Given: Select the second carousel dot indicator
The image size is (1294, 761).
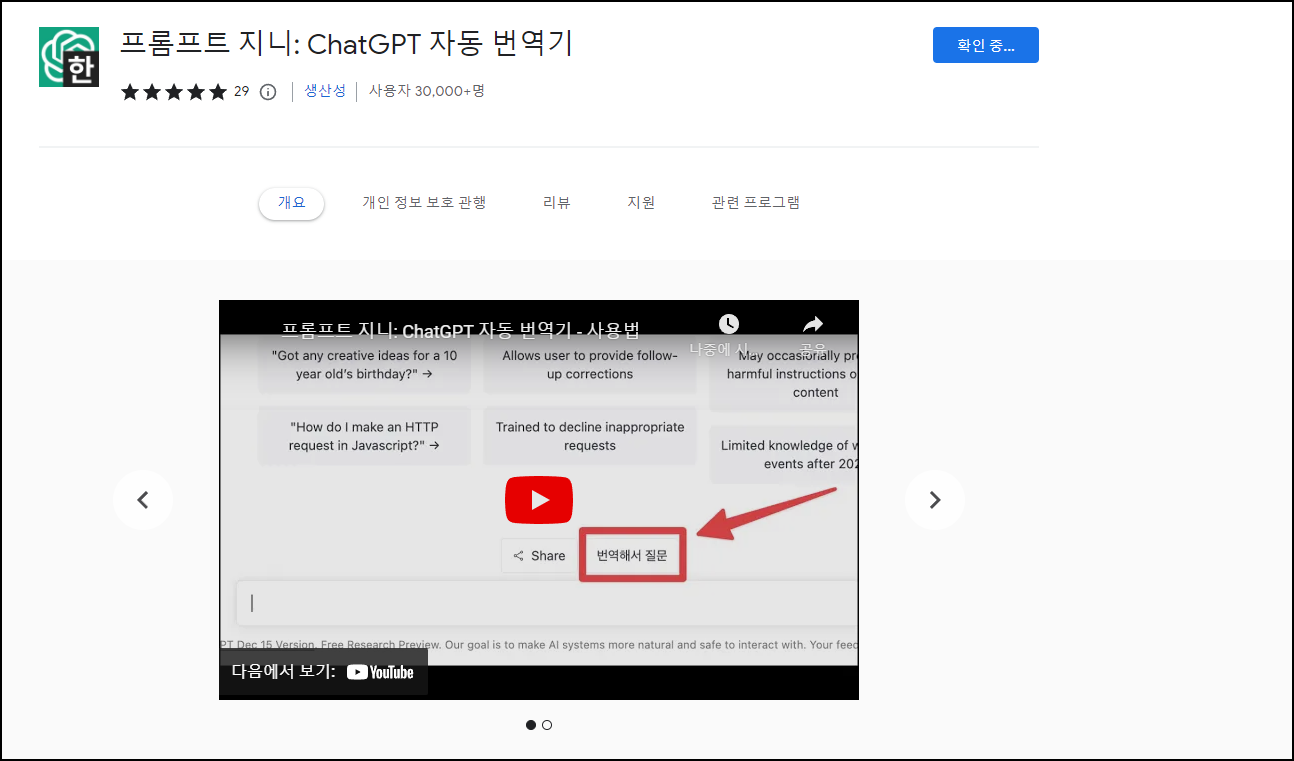Looking at the screenshot, I should 547,725.
